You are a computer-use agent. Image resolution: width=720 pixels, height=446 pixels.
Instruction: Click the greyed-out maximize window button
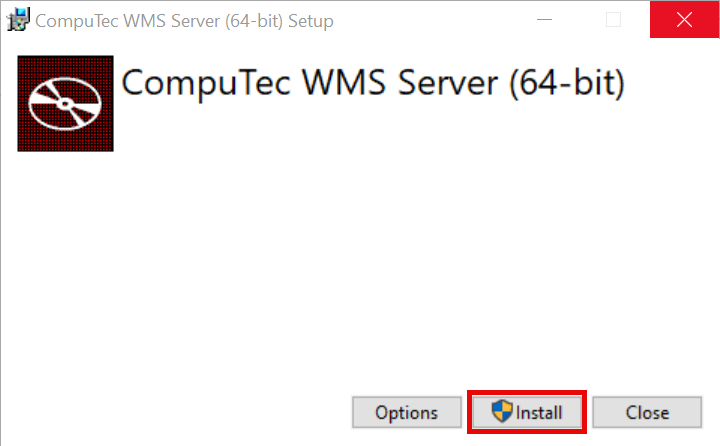pyautogui.click(x=614, y=20)
